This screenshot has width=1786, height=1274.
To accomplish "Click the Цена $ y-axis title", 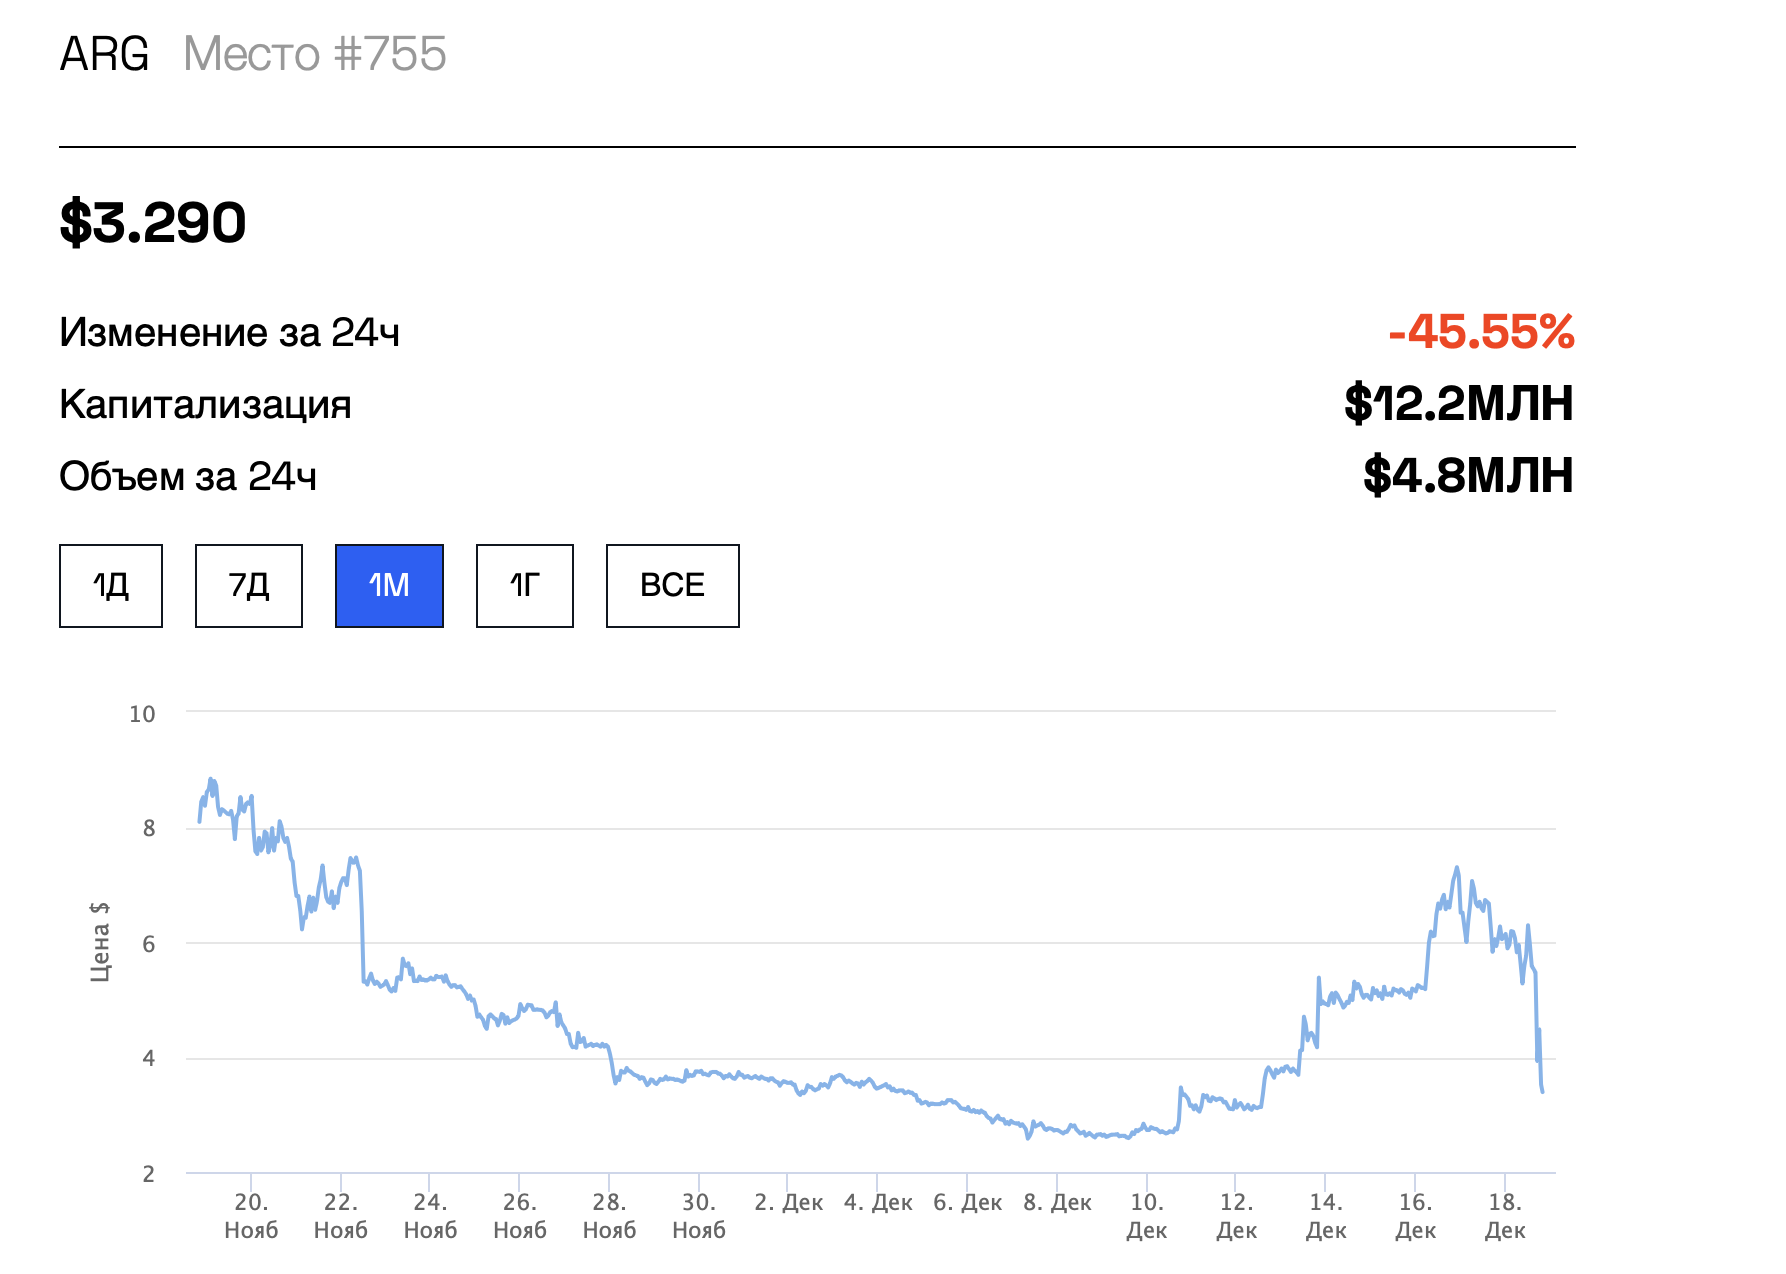I will (100, 941).
